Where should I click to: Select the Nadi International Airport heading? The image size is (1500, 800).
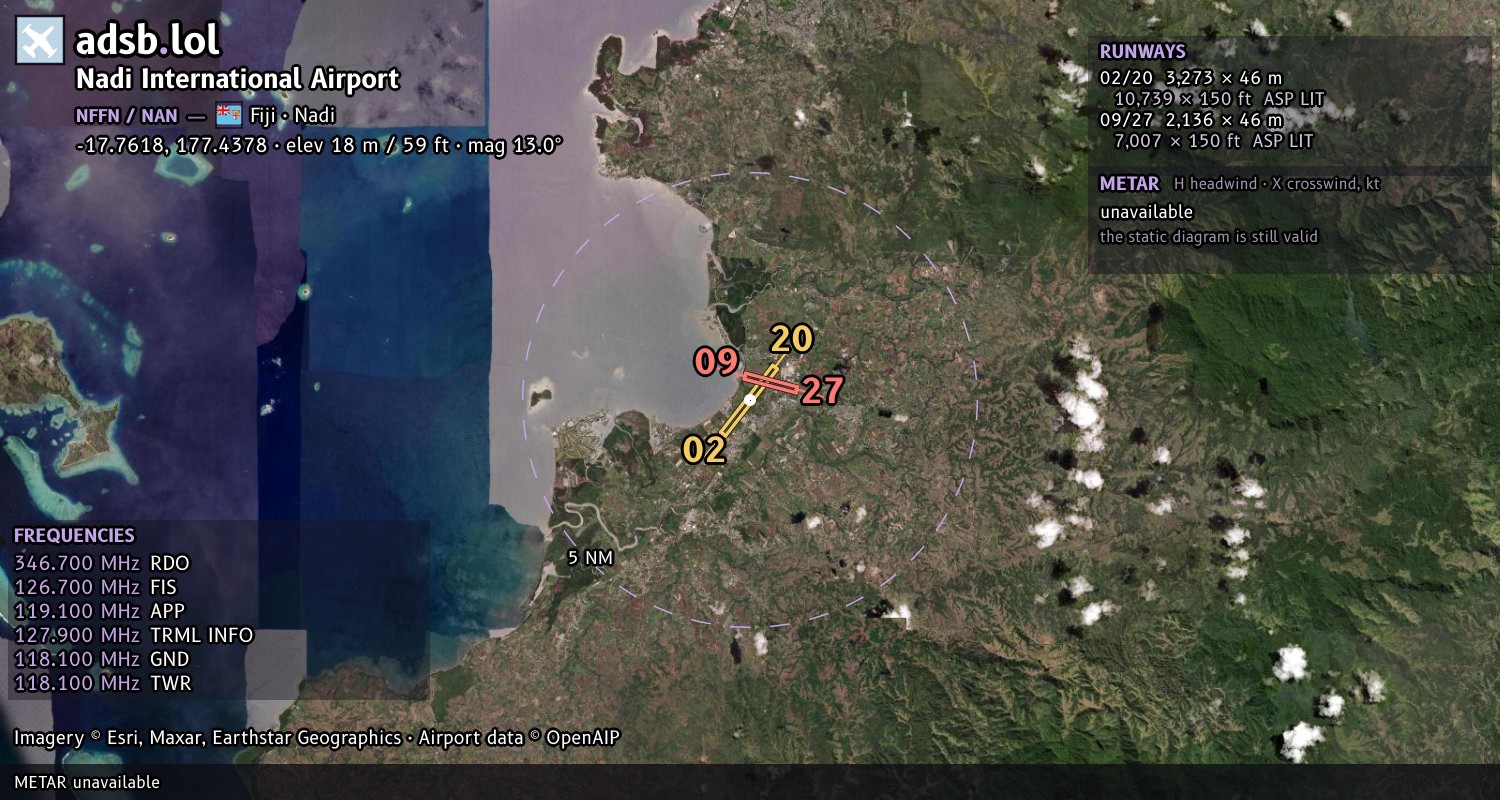[238, 79]
